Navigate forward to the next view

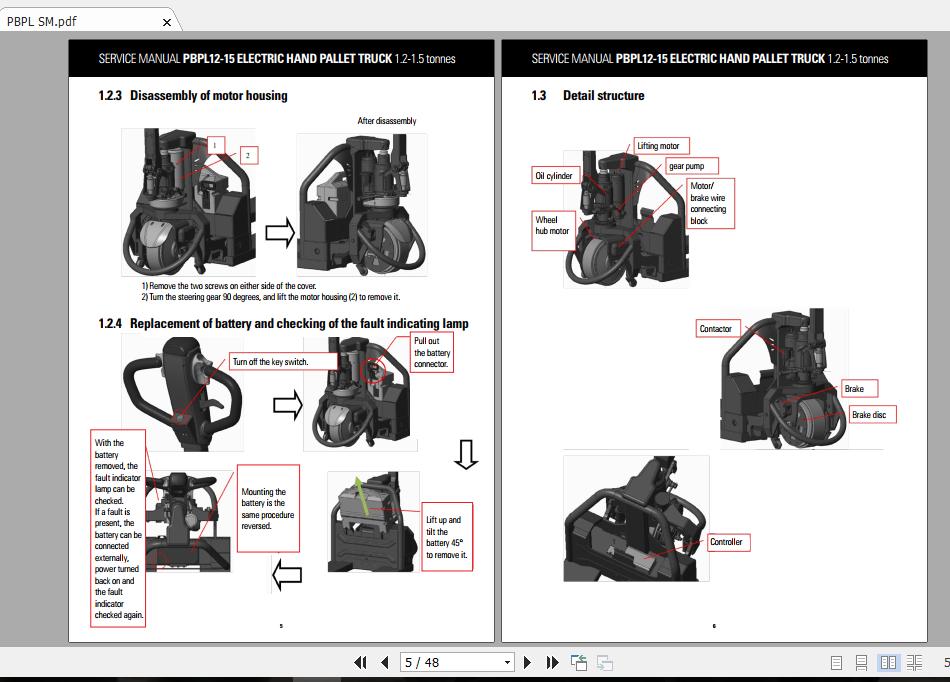(603, 661)
